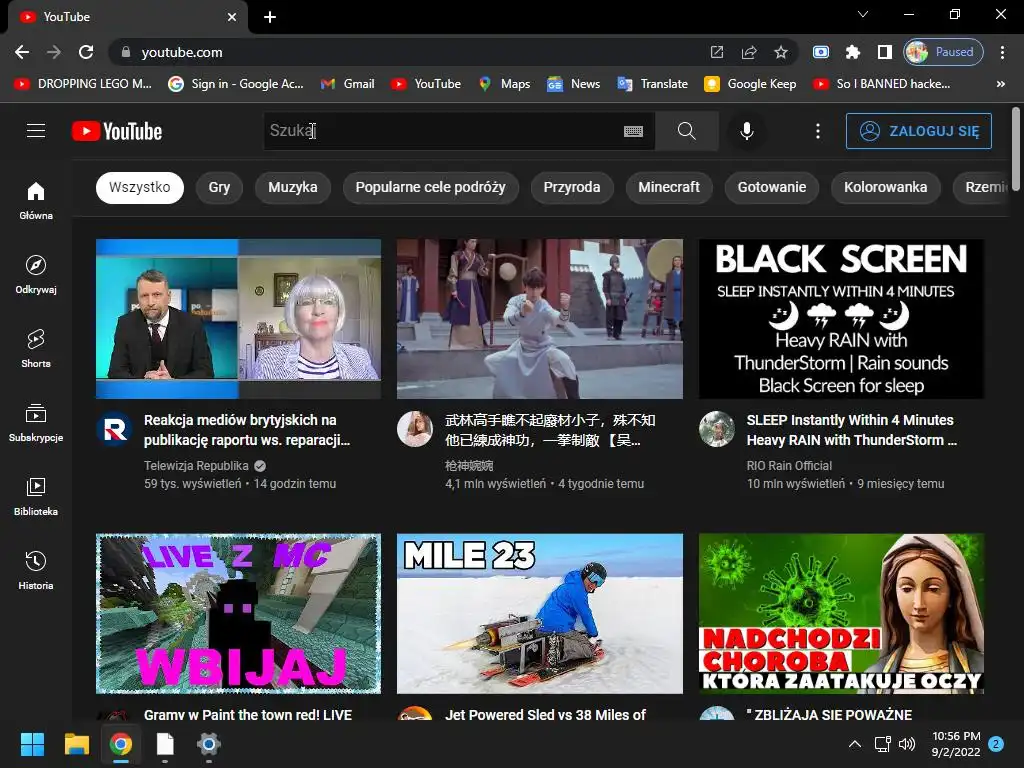
Task: Select the Gry filter chip
Action: pyautogui.click(x=219, y=187)
